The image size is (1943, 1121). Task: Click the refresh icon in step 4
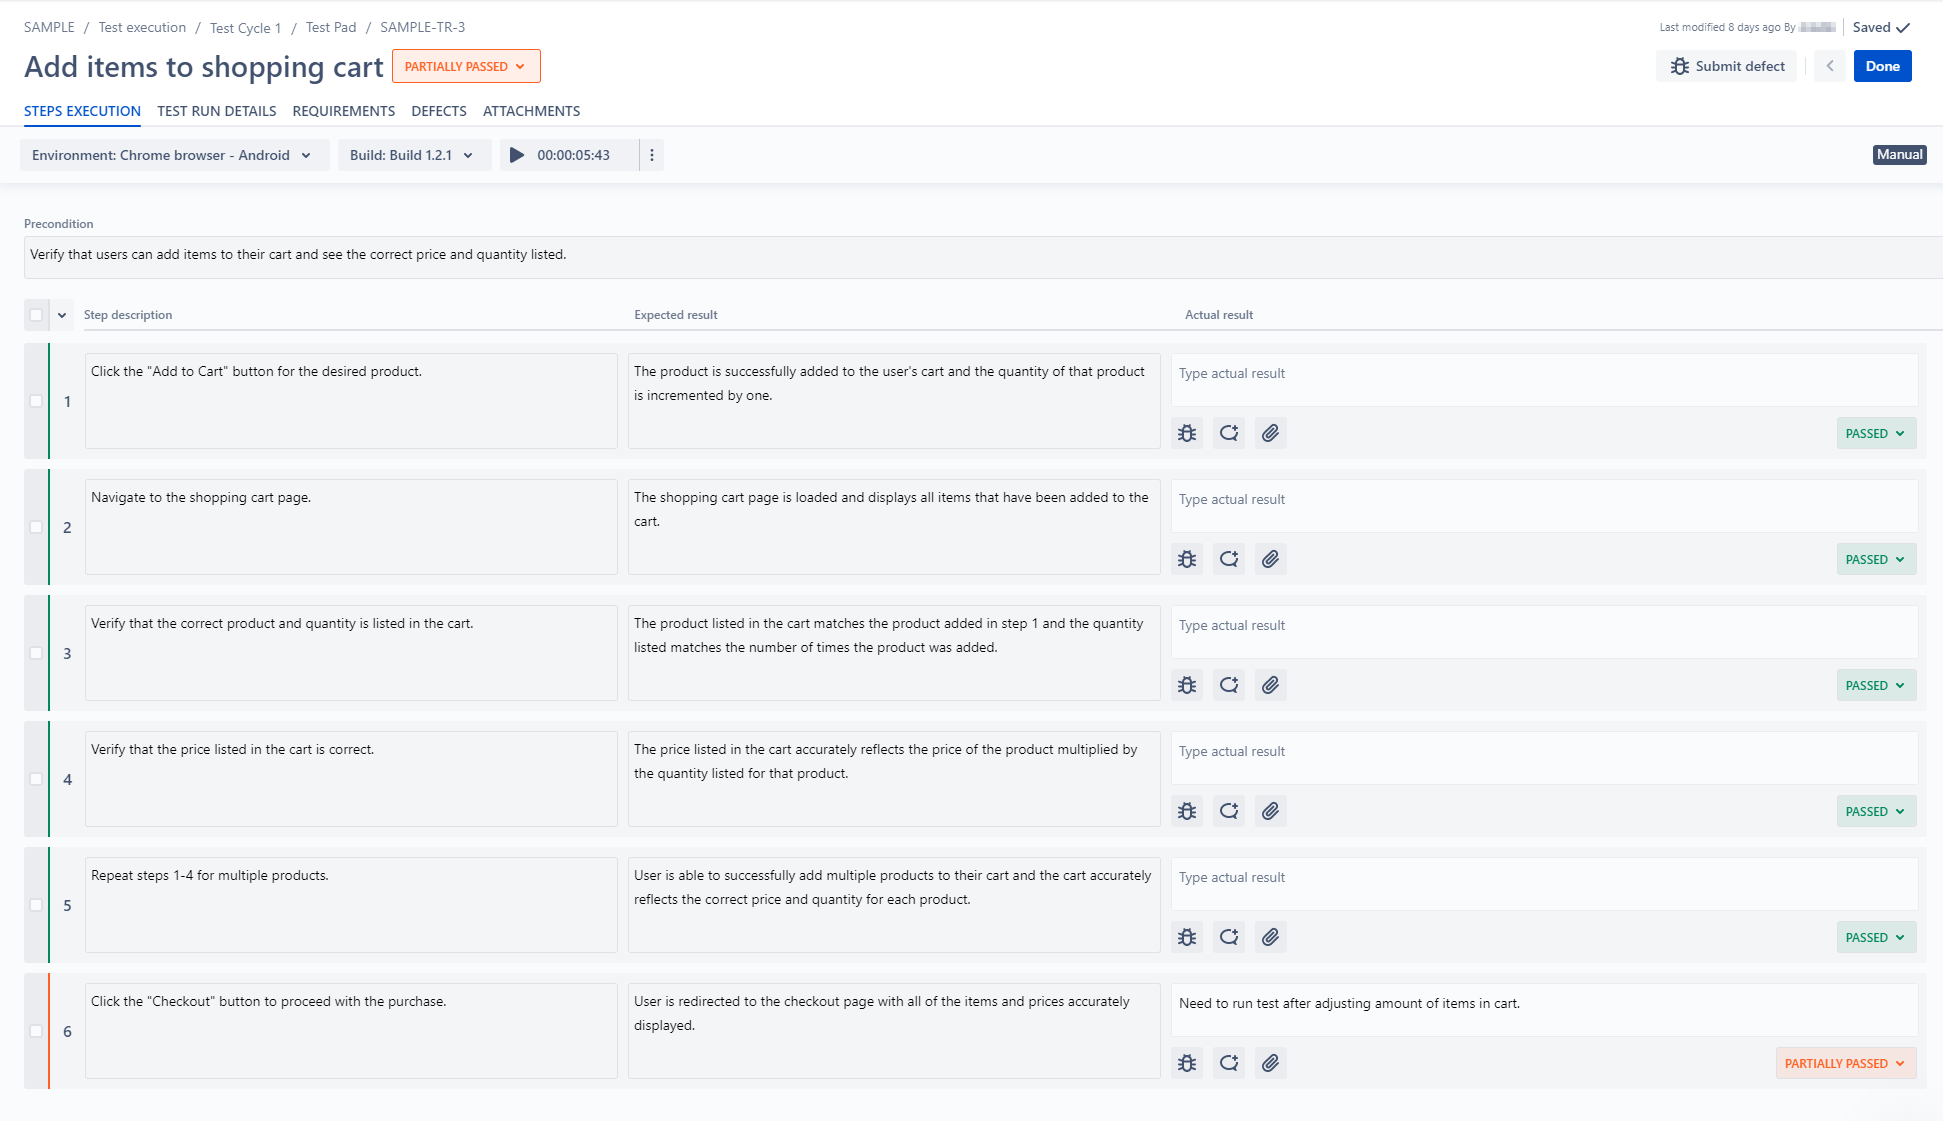click(1229, 811)
